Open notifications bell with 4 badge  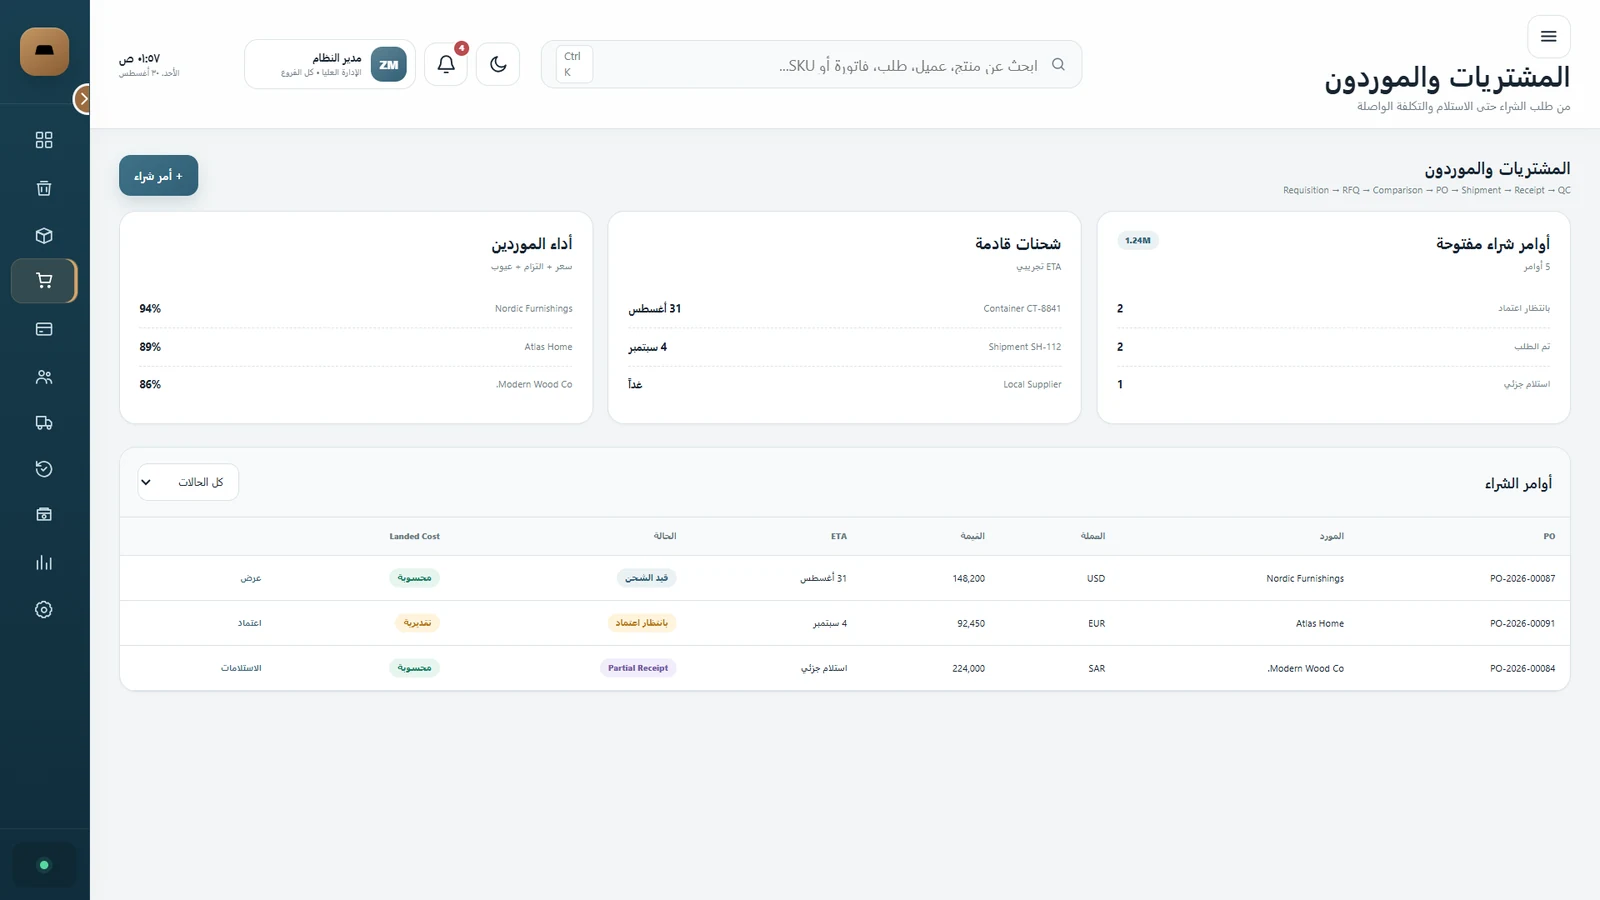tap(446, 64)
